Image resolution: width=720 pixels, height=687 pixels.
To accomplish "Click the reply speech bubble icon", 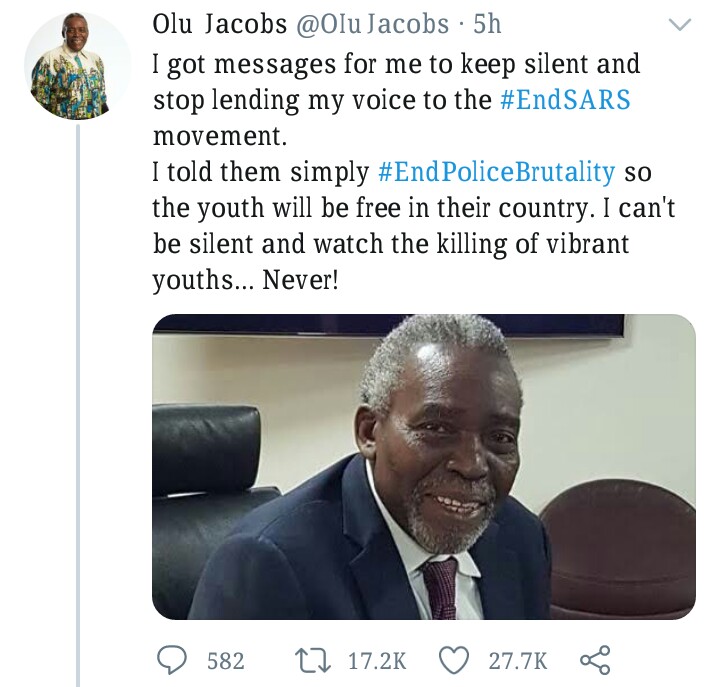I will [x=174, y=660].
